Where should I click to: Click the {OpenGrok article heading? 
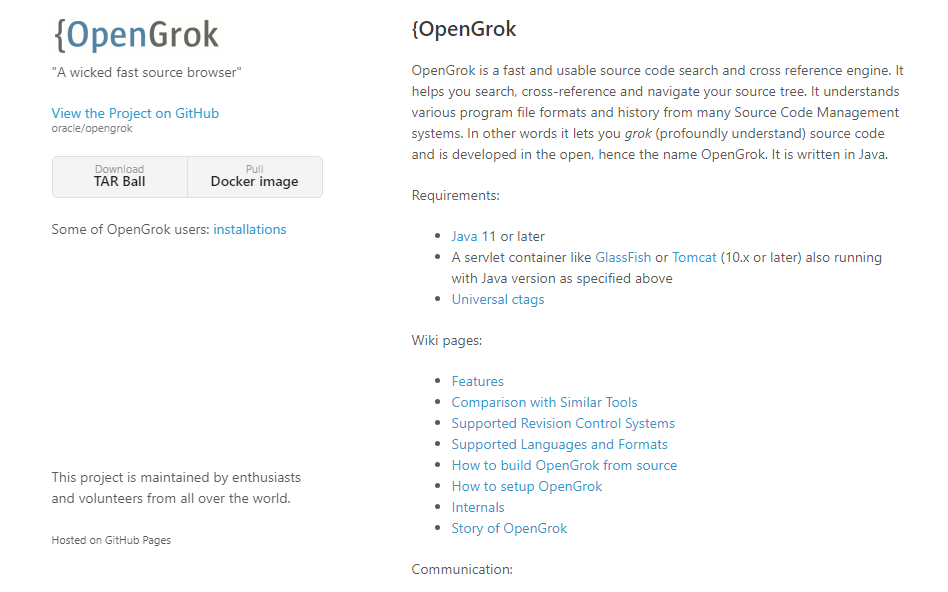coord(464,29)
